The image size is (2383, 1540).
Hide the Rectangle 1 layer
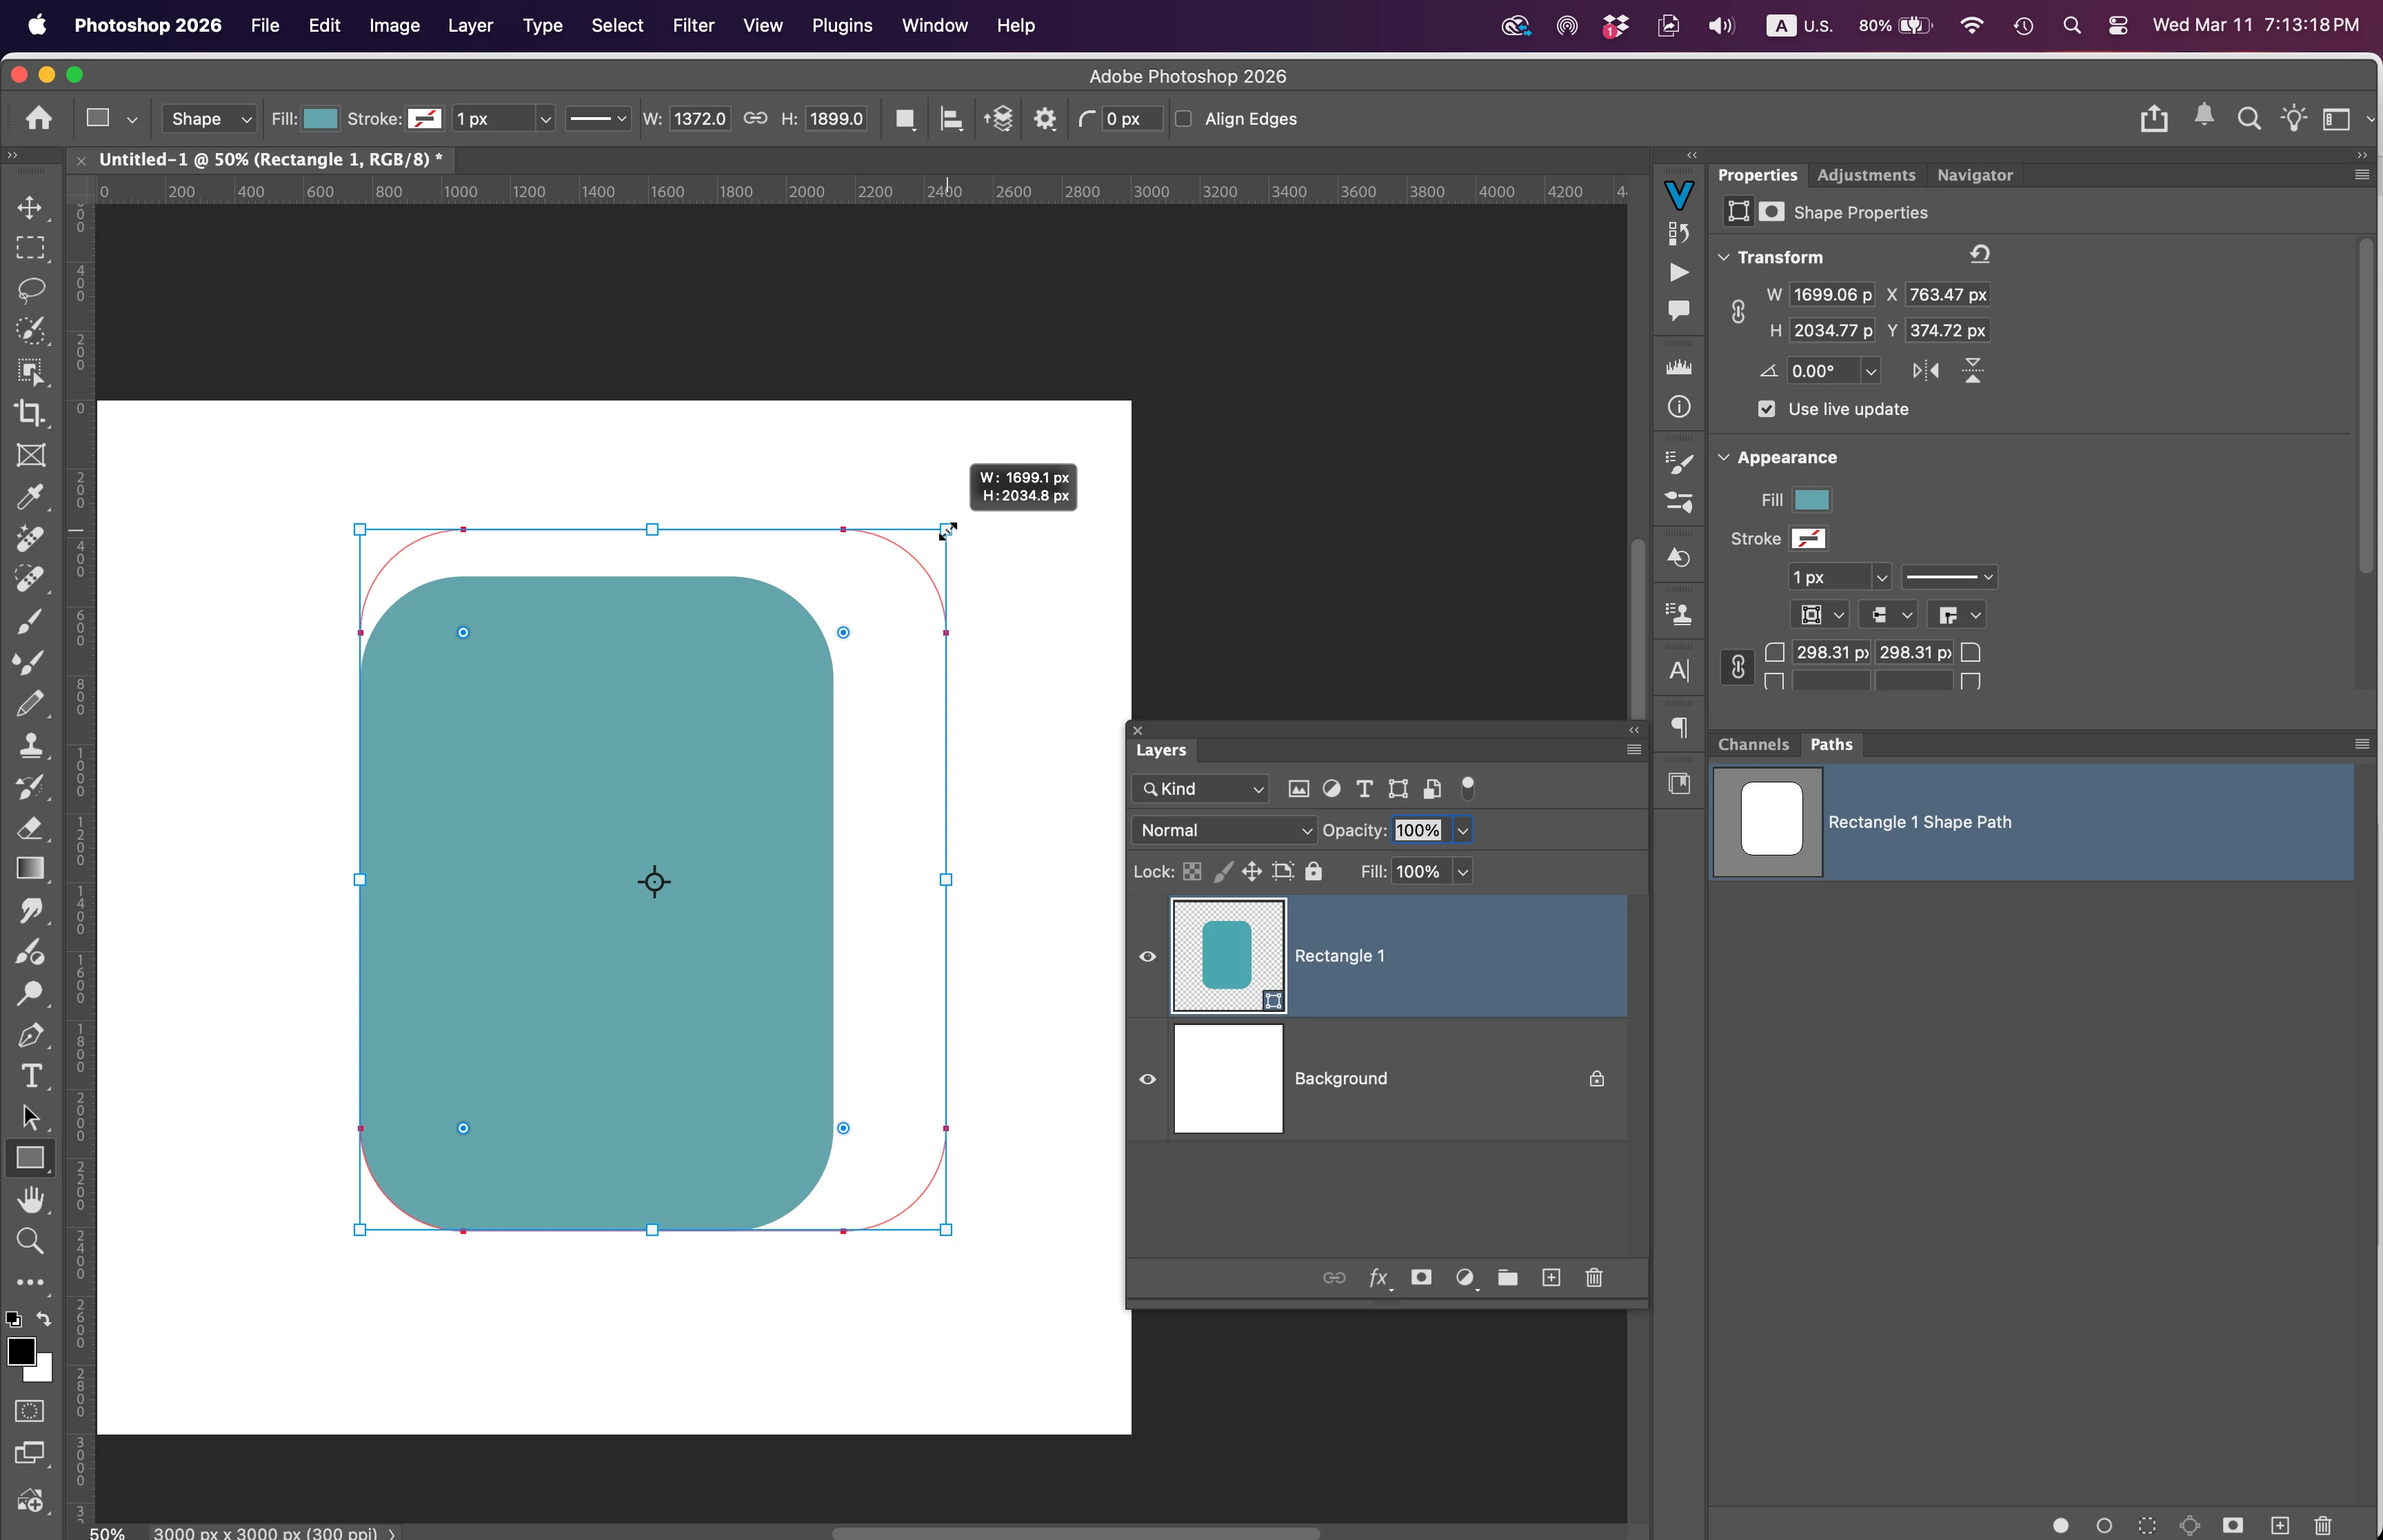click(1148, 956)
